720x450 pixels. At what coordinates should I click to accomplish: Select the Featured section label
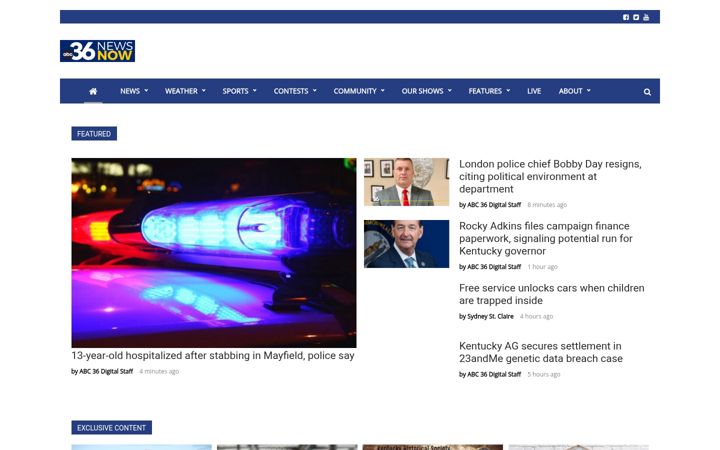(94, 134)
